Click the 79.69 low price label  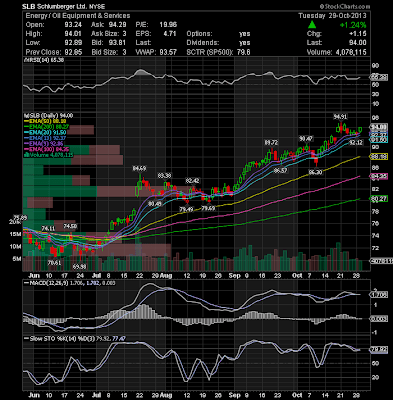[x=208, y=208]
